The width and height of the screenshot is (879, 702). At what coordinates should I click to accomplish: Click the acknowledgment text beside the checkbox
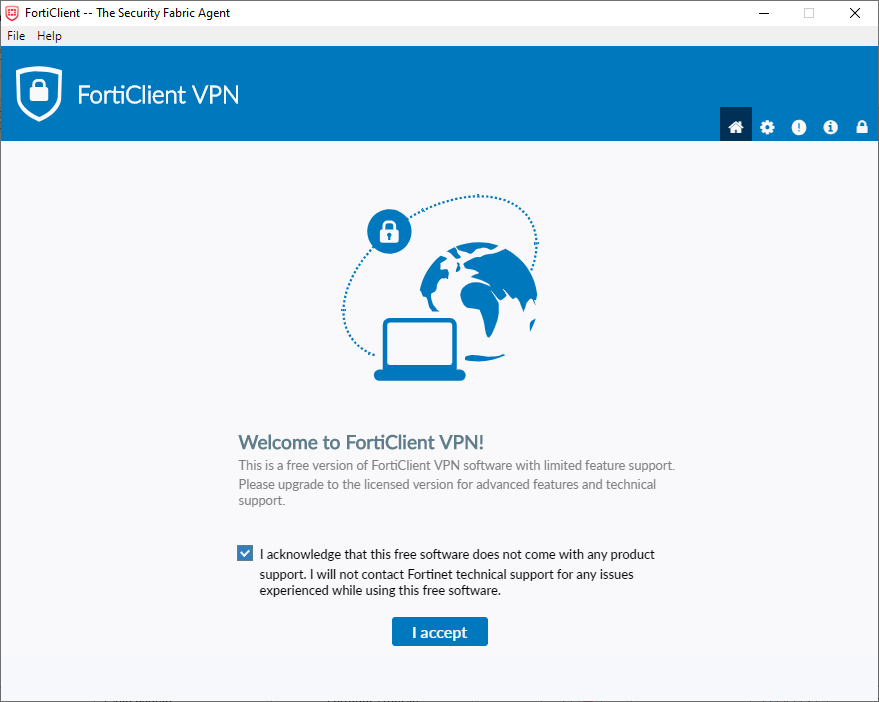click(x=456, y=572)
